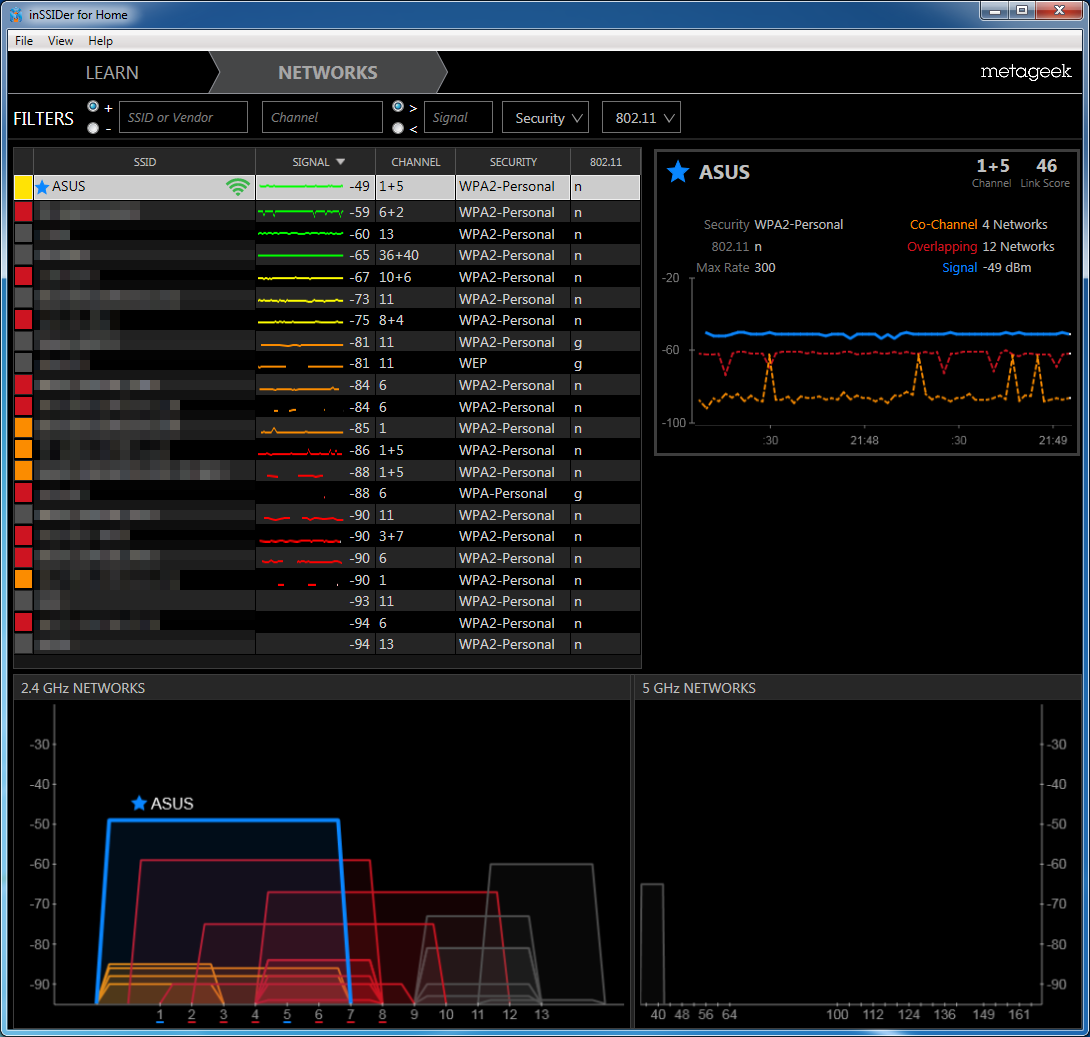Open the Security filter dropdown

tap(546, 117)
